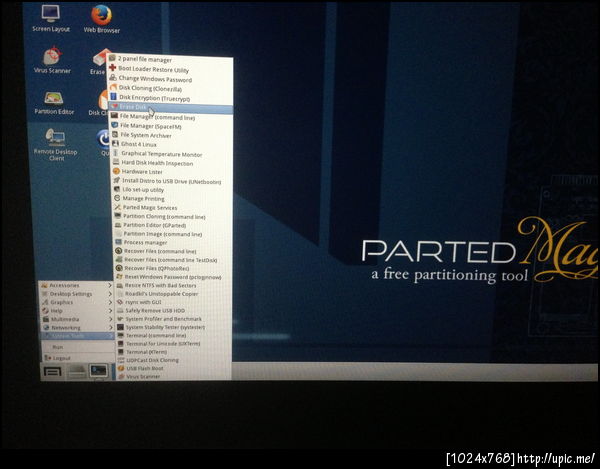600x469 pixels.
Task: Open rsync with GUI
Action: [173, 302]
